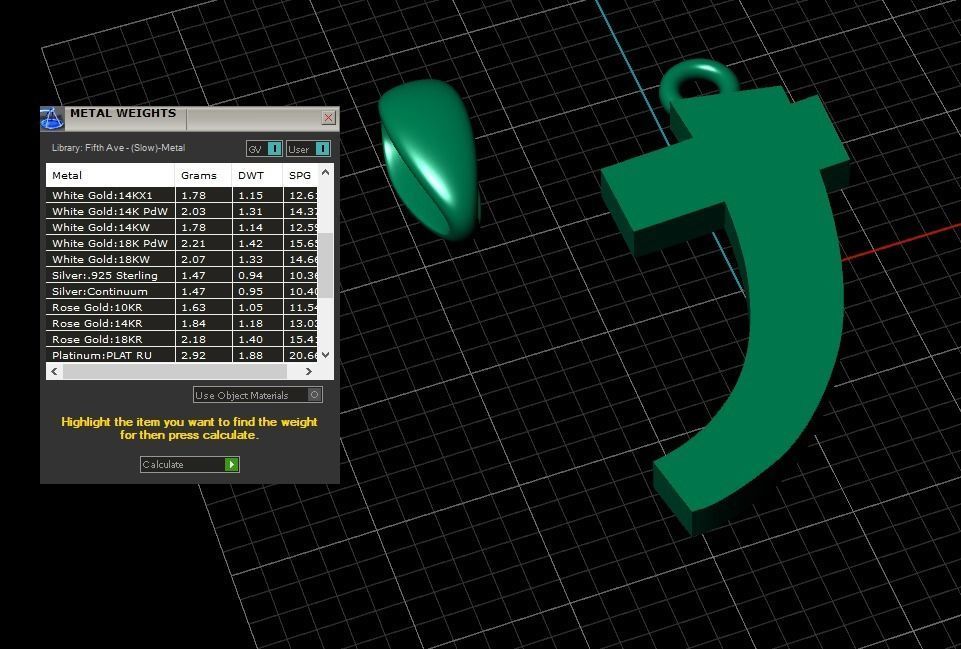This screenshot has width=961, height=649.
Task: Click the Metal column header
Action: click(x=110, y=175)
